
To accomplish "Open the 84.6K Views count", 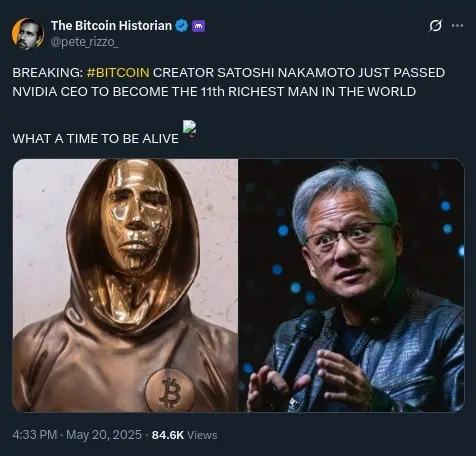I will [184, 435].
